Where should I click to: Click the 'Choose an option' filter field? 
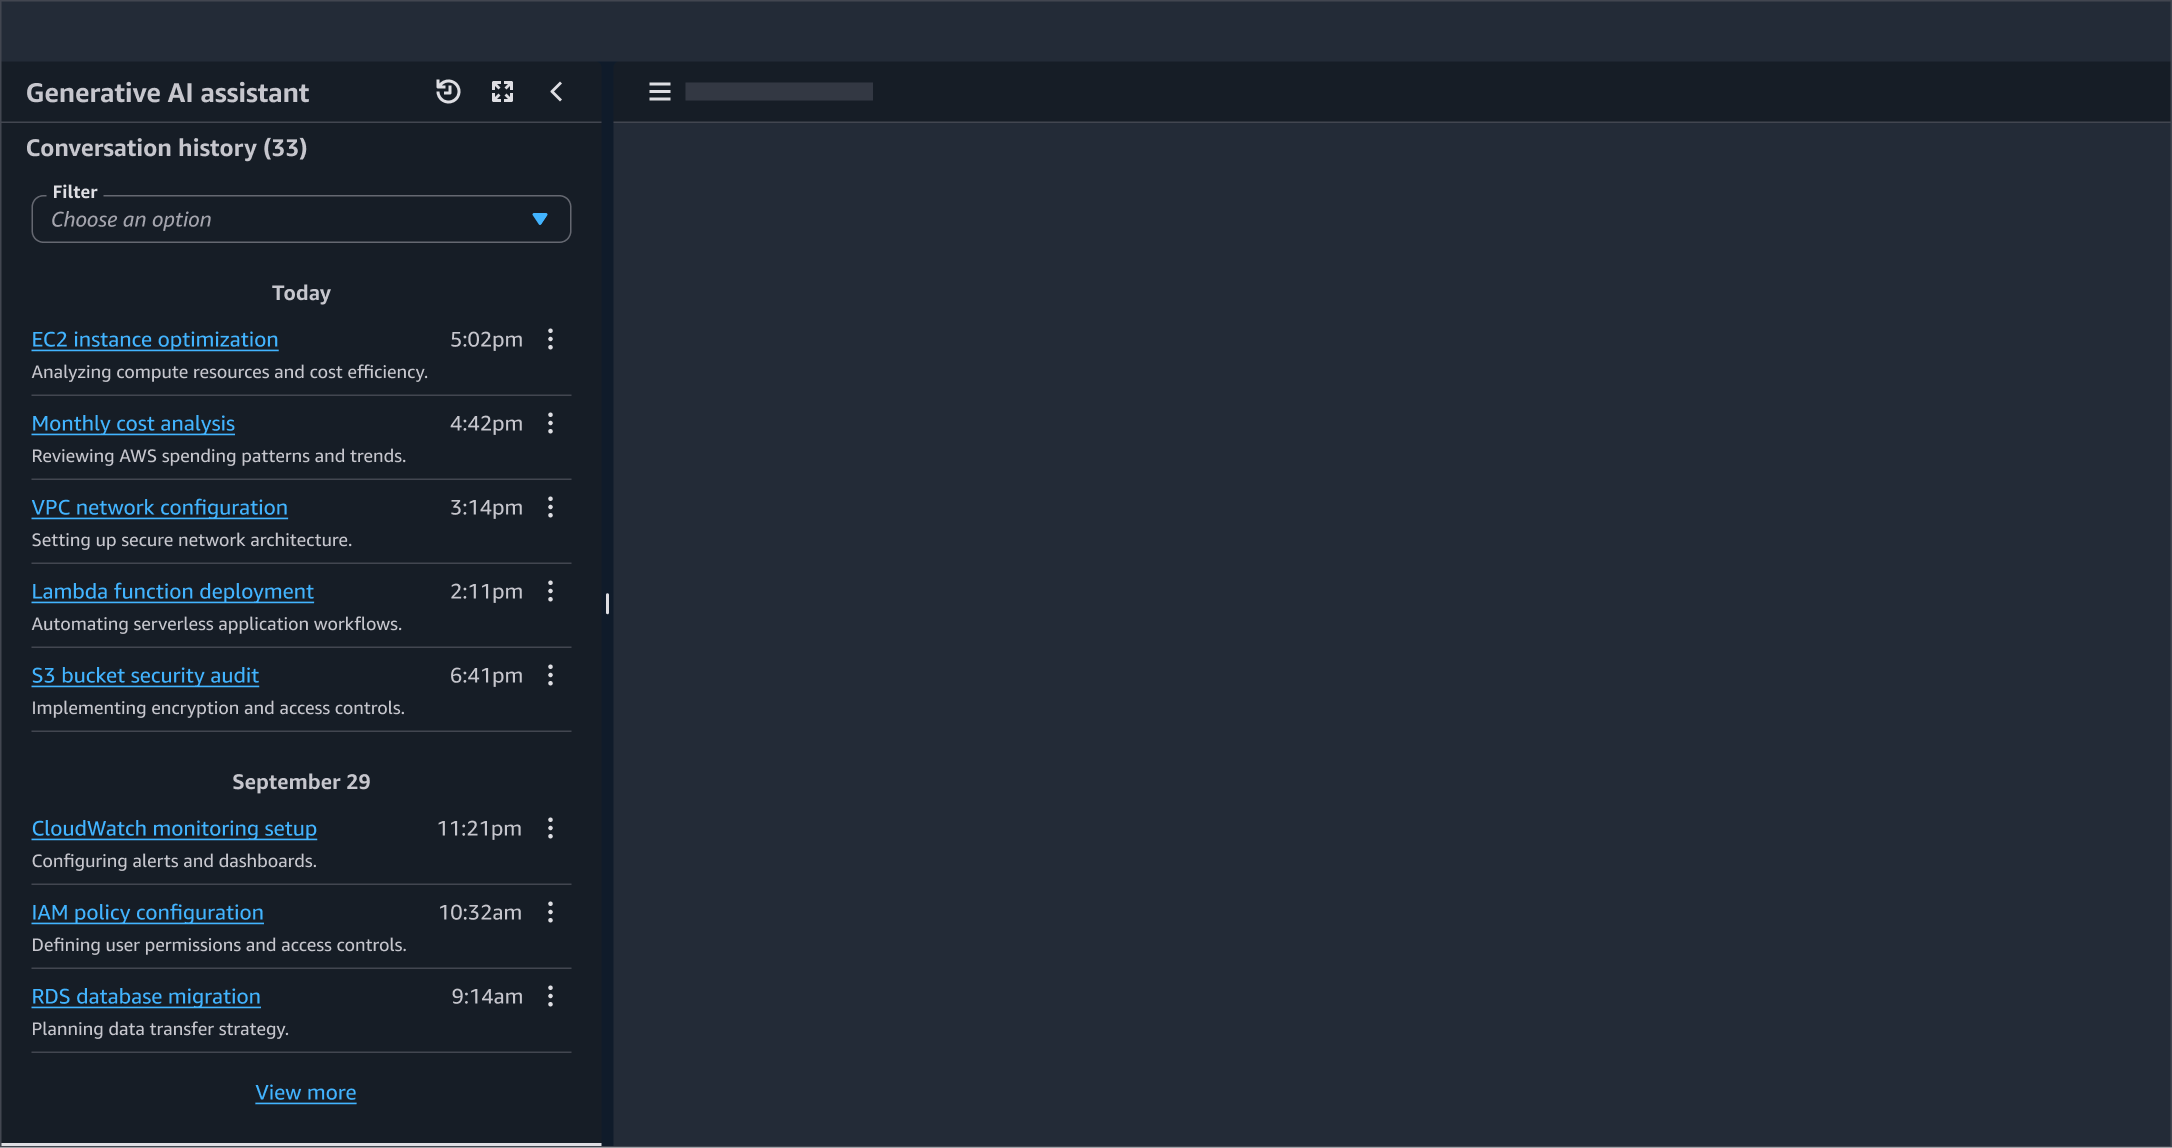[280, 219]
